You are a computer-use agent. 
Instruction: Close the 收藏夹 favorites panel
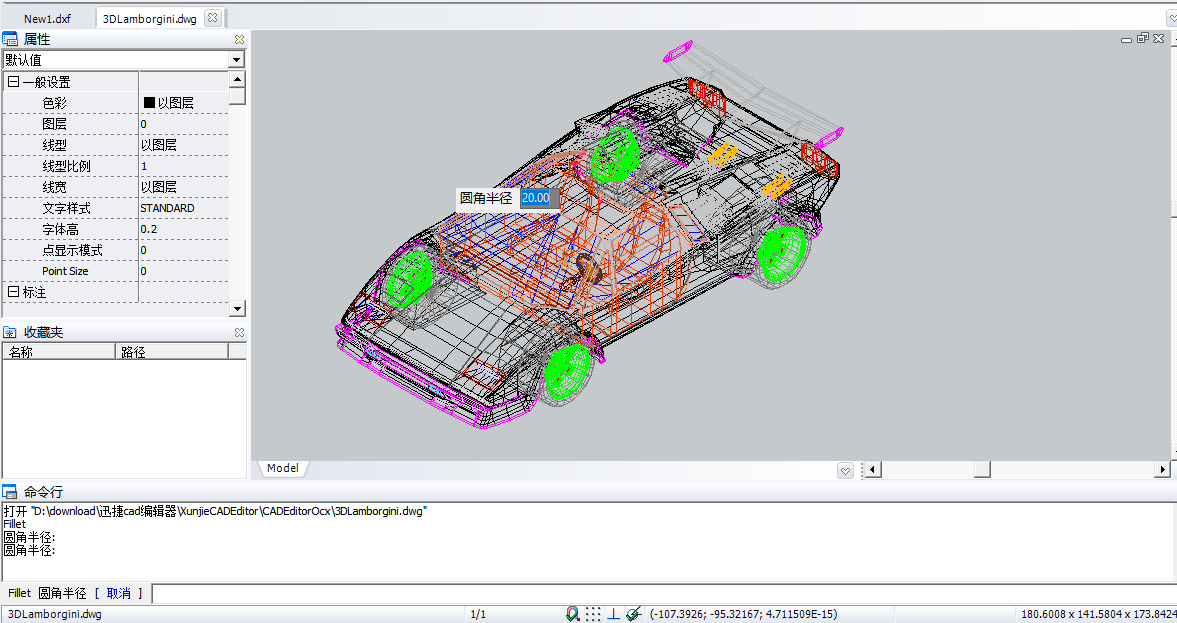(239, 332)
